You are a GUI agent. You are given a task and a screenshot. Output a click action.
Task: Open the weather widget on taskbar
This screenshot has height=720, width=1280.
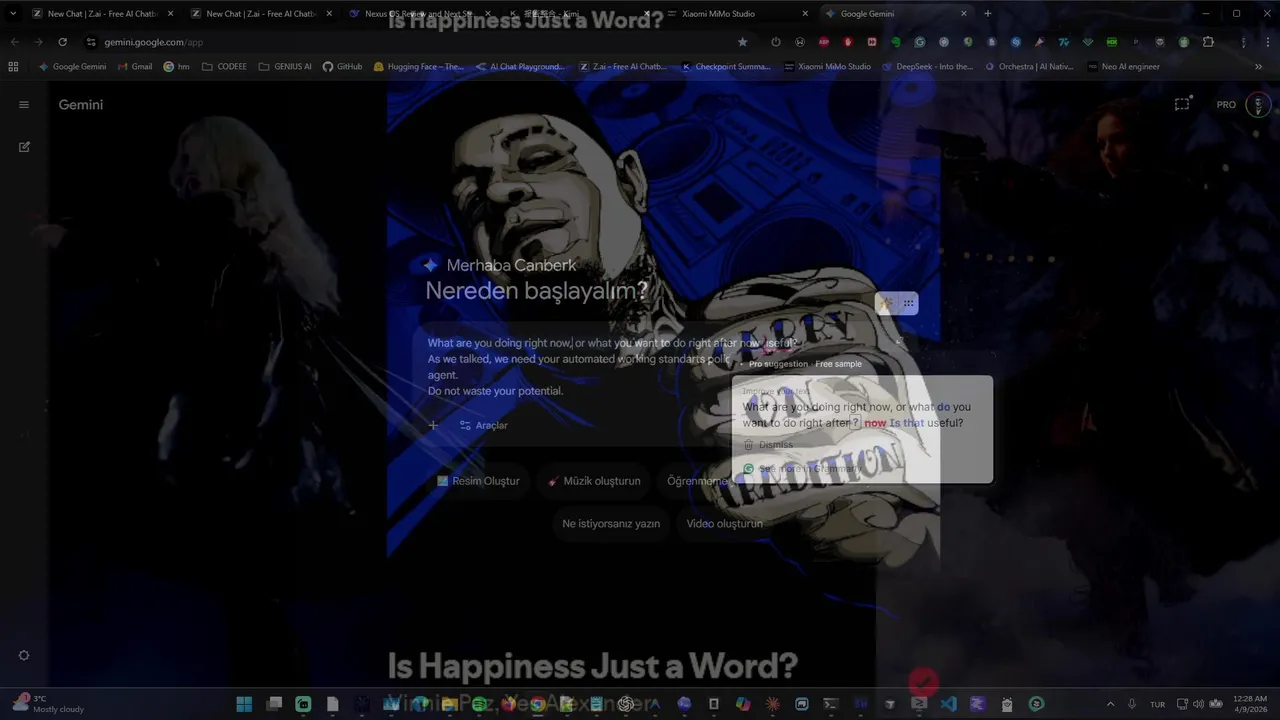coord(48,704)
